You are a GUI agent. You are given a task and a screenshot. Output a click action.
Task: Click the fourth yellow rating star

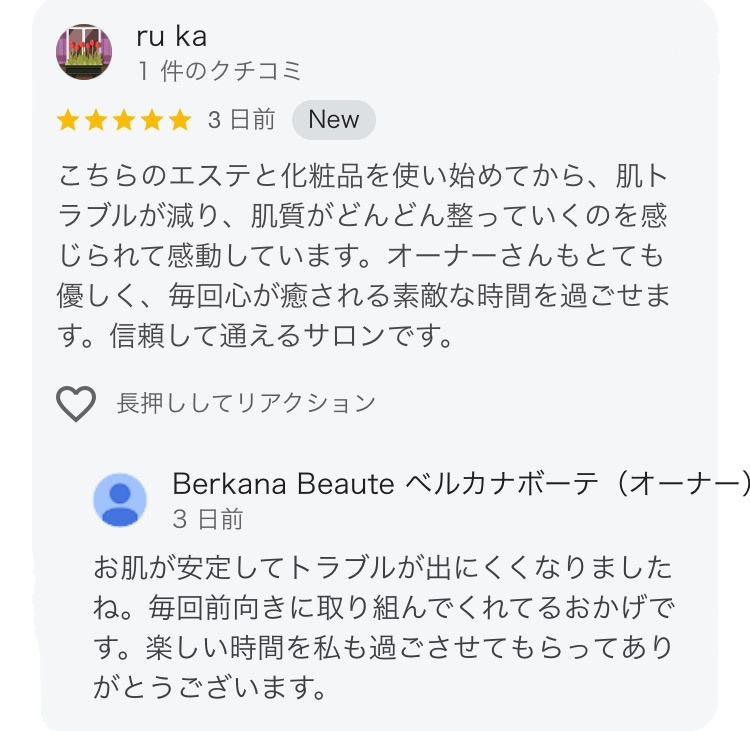[152, 121]
